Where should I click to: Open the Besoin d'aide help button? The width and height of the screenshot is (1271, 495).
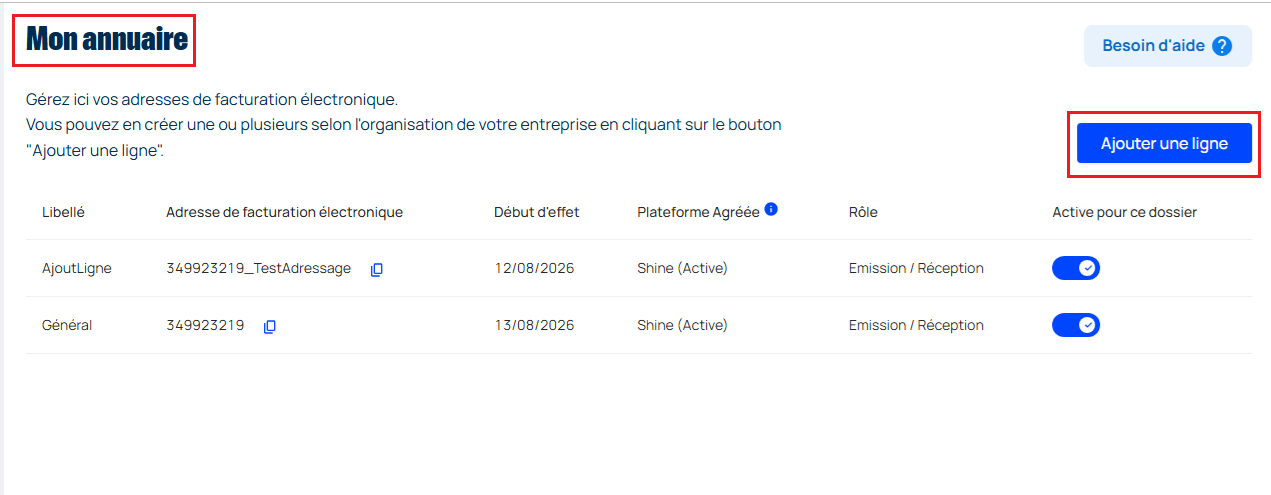click(x=1167, y=46)
